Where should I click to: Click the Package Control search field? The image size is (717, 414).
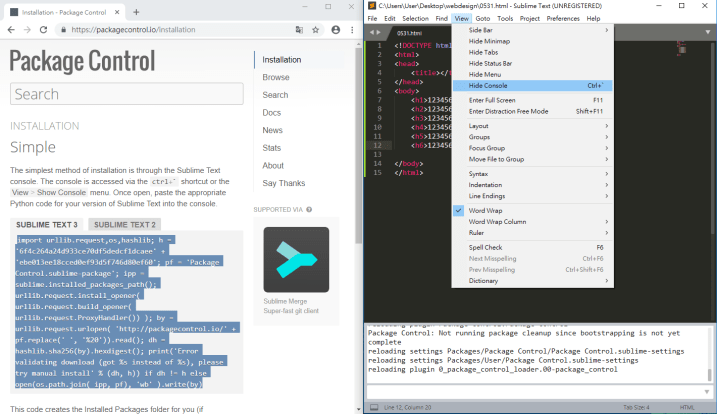(x=126, y=94)
